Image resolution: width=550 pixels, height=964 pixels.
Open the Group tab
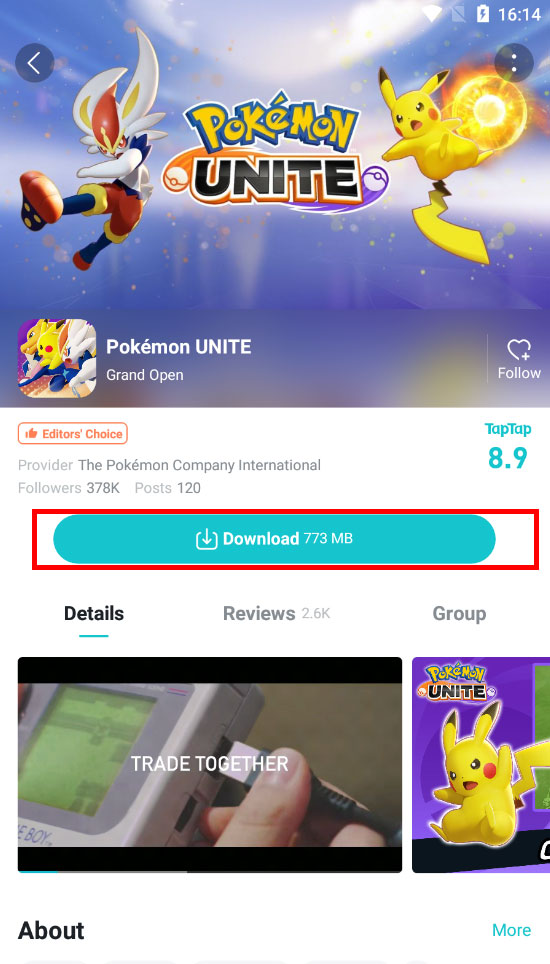pyautogui.click(x=459, y=614)
